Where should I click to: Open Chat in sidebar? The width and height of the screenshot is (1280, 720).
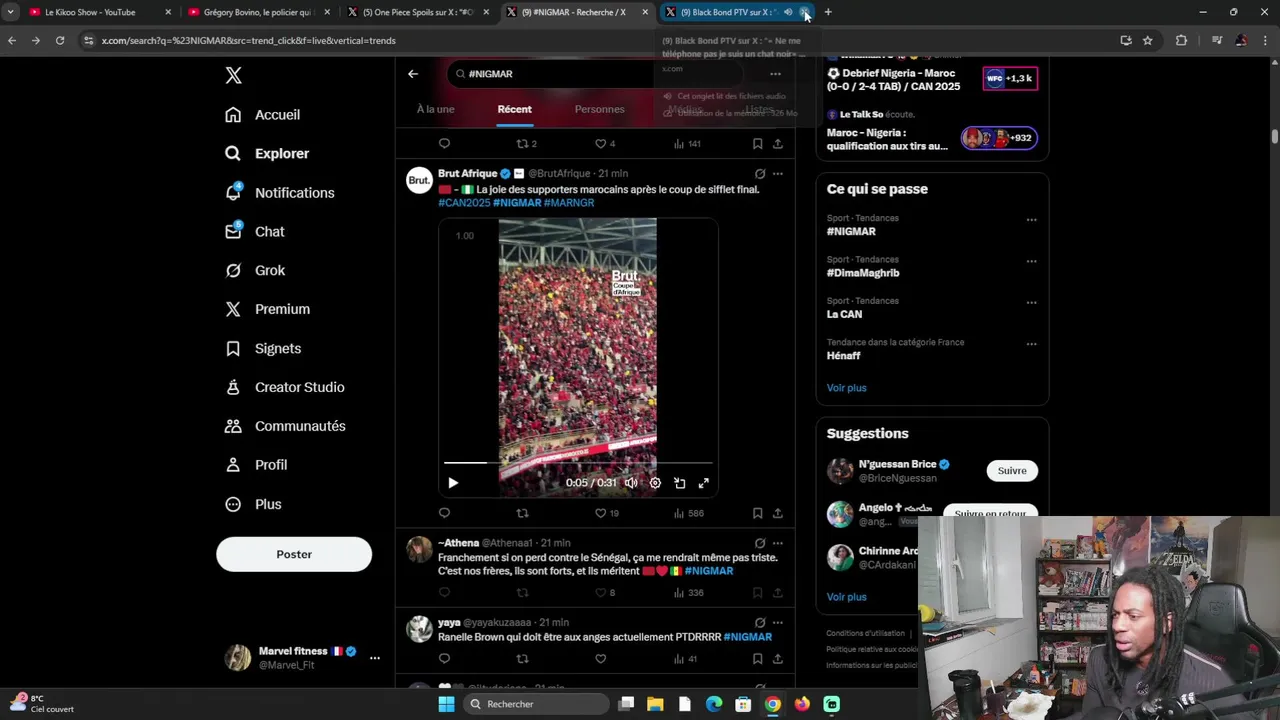255,232
